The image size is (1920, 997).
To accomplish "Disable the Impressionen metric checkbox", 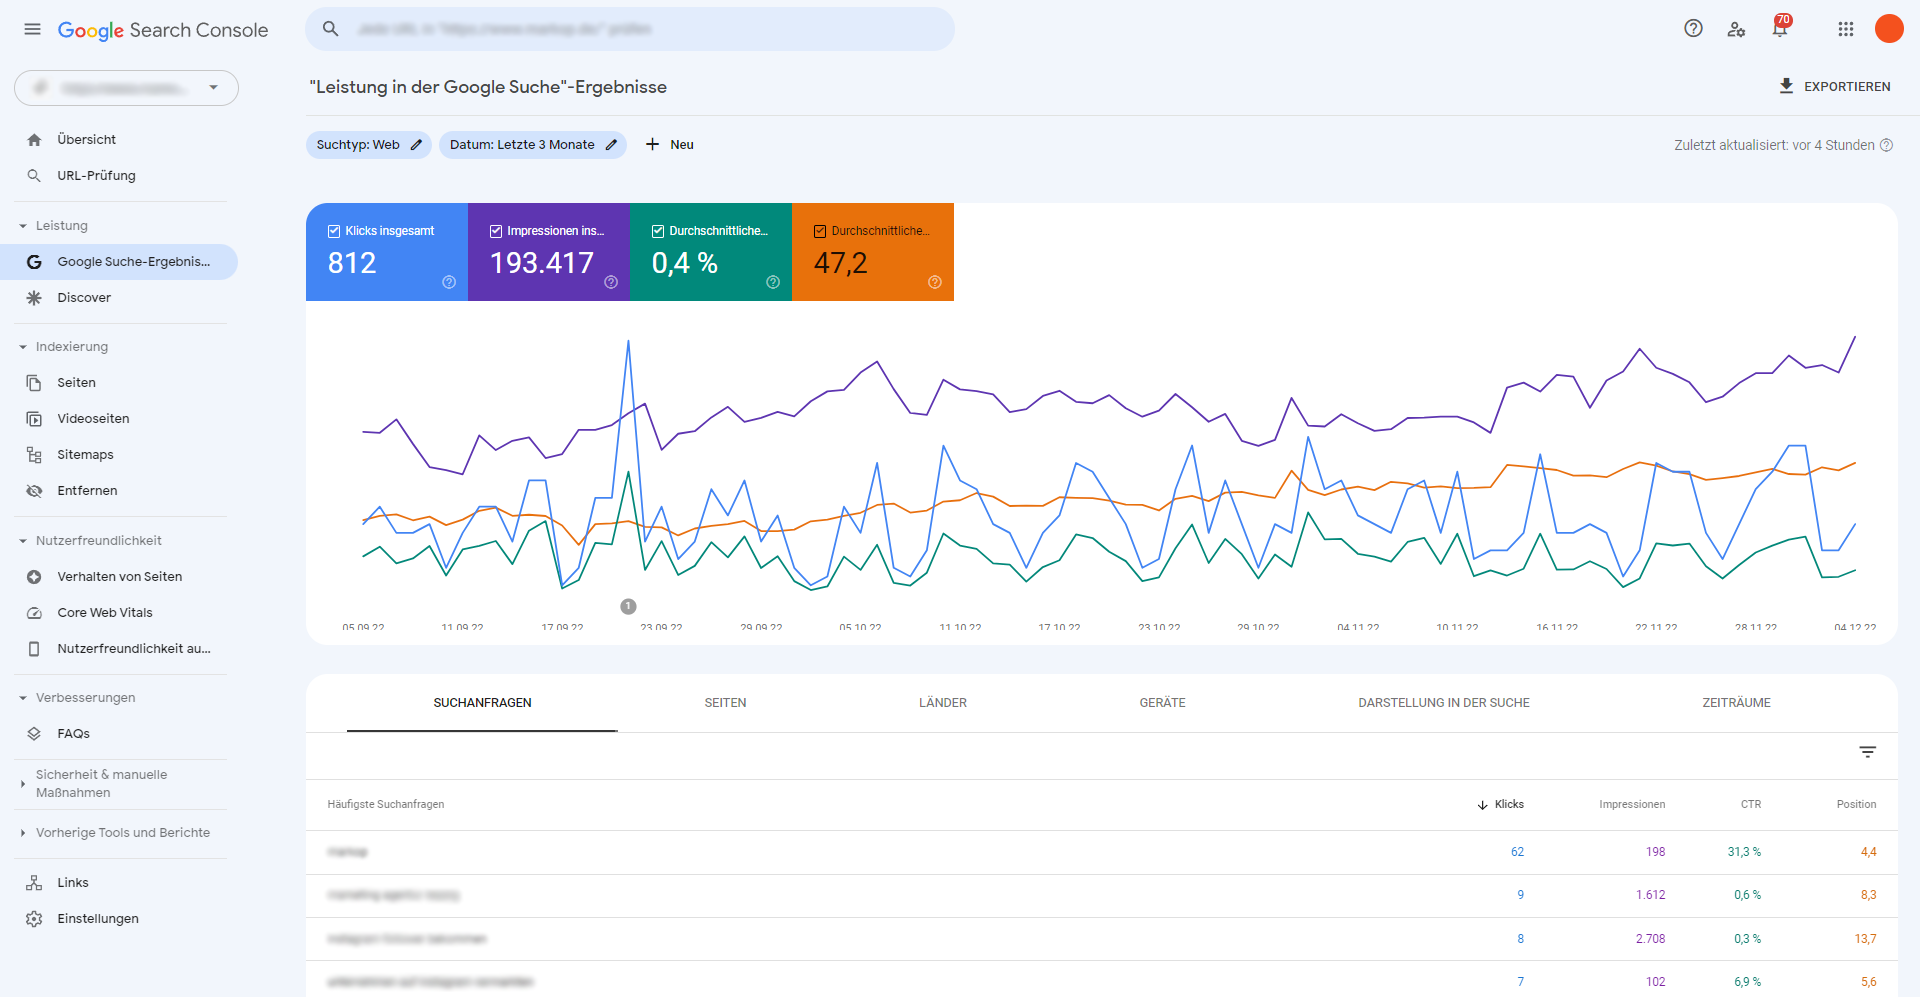I will (x=495, y=230).
